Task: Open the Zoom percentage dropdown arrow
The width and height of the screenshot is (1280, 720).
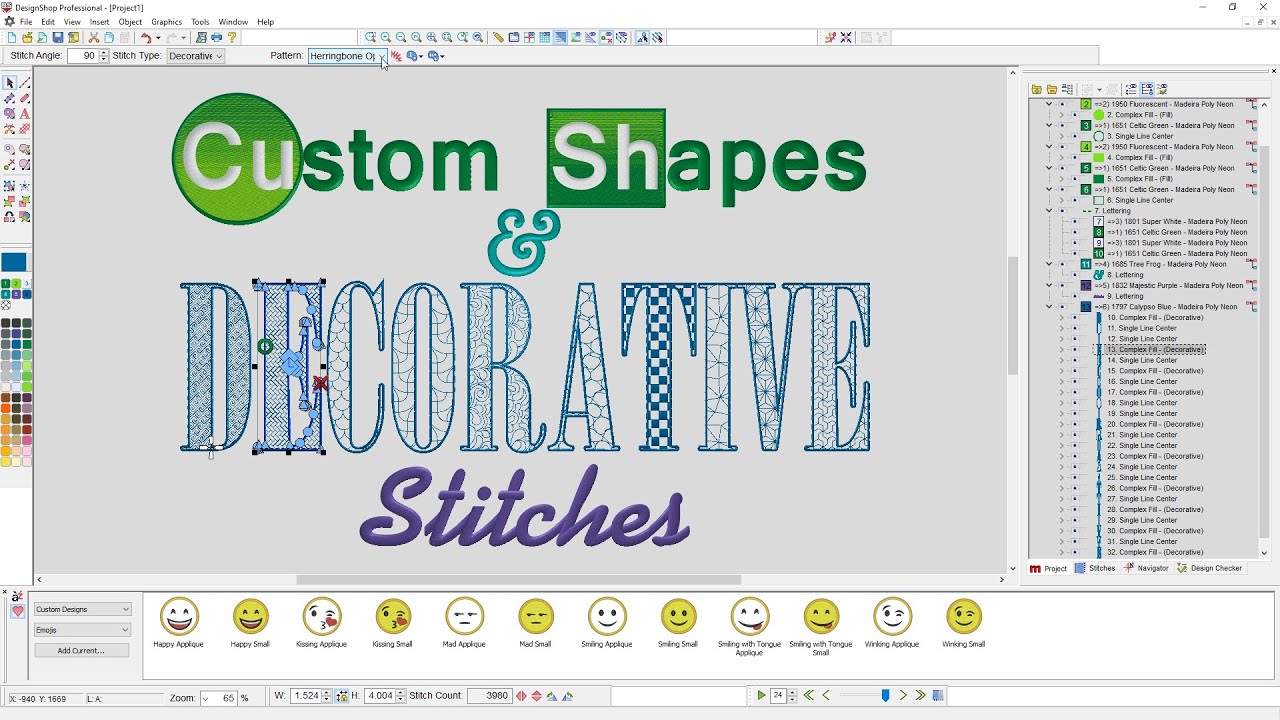Action: pyautogui.click(x=206, y=697)
